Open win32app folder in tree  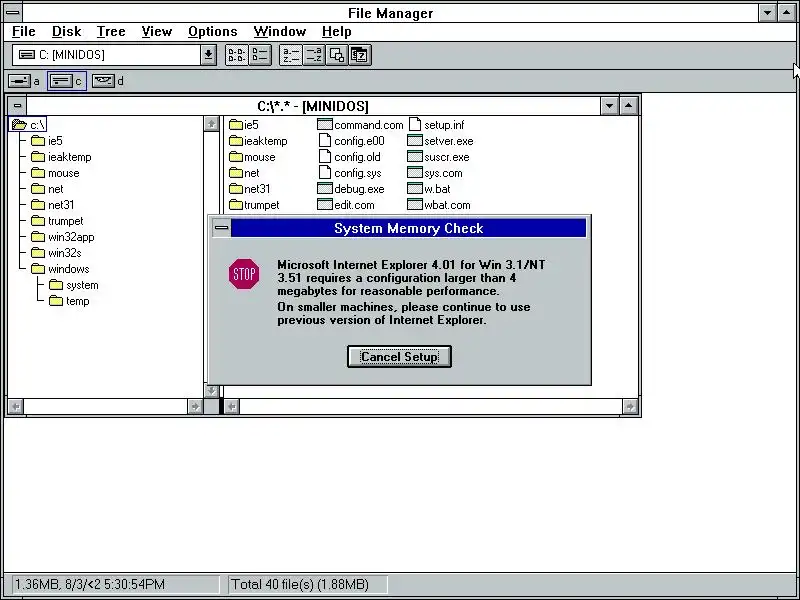tap(63, 237)
